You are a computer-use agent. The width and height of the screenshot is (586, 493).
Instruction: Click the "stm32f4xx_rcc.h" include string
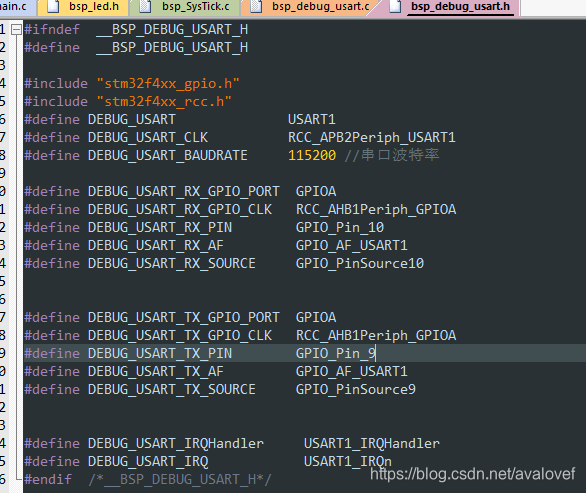coord(164,102)
